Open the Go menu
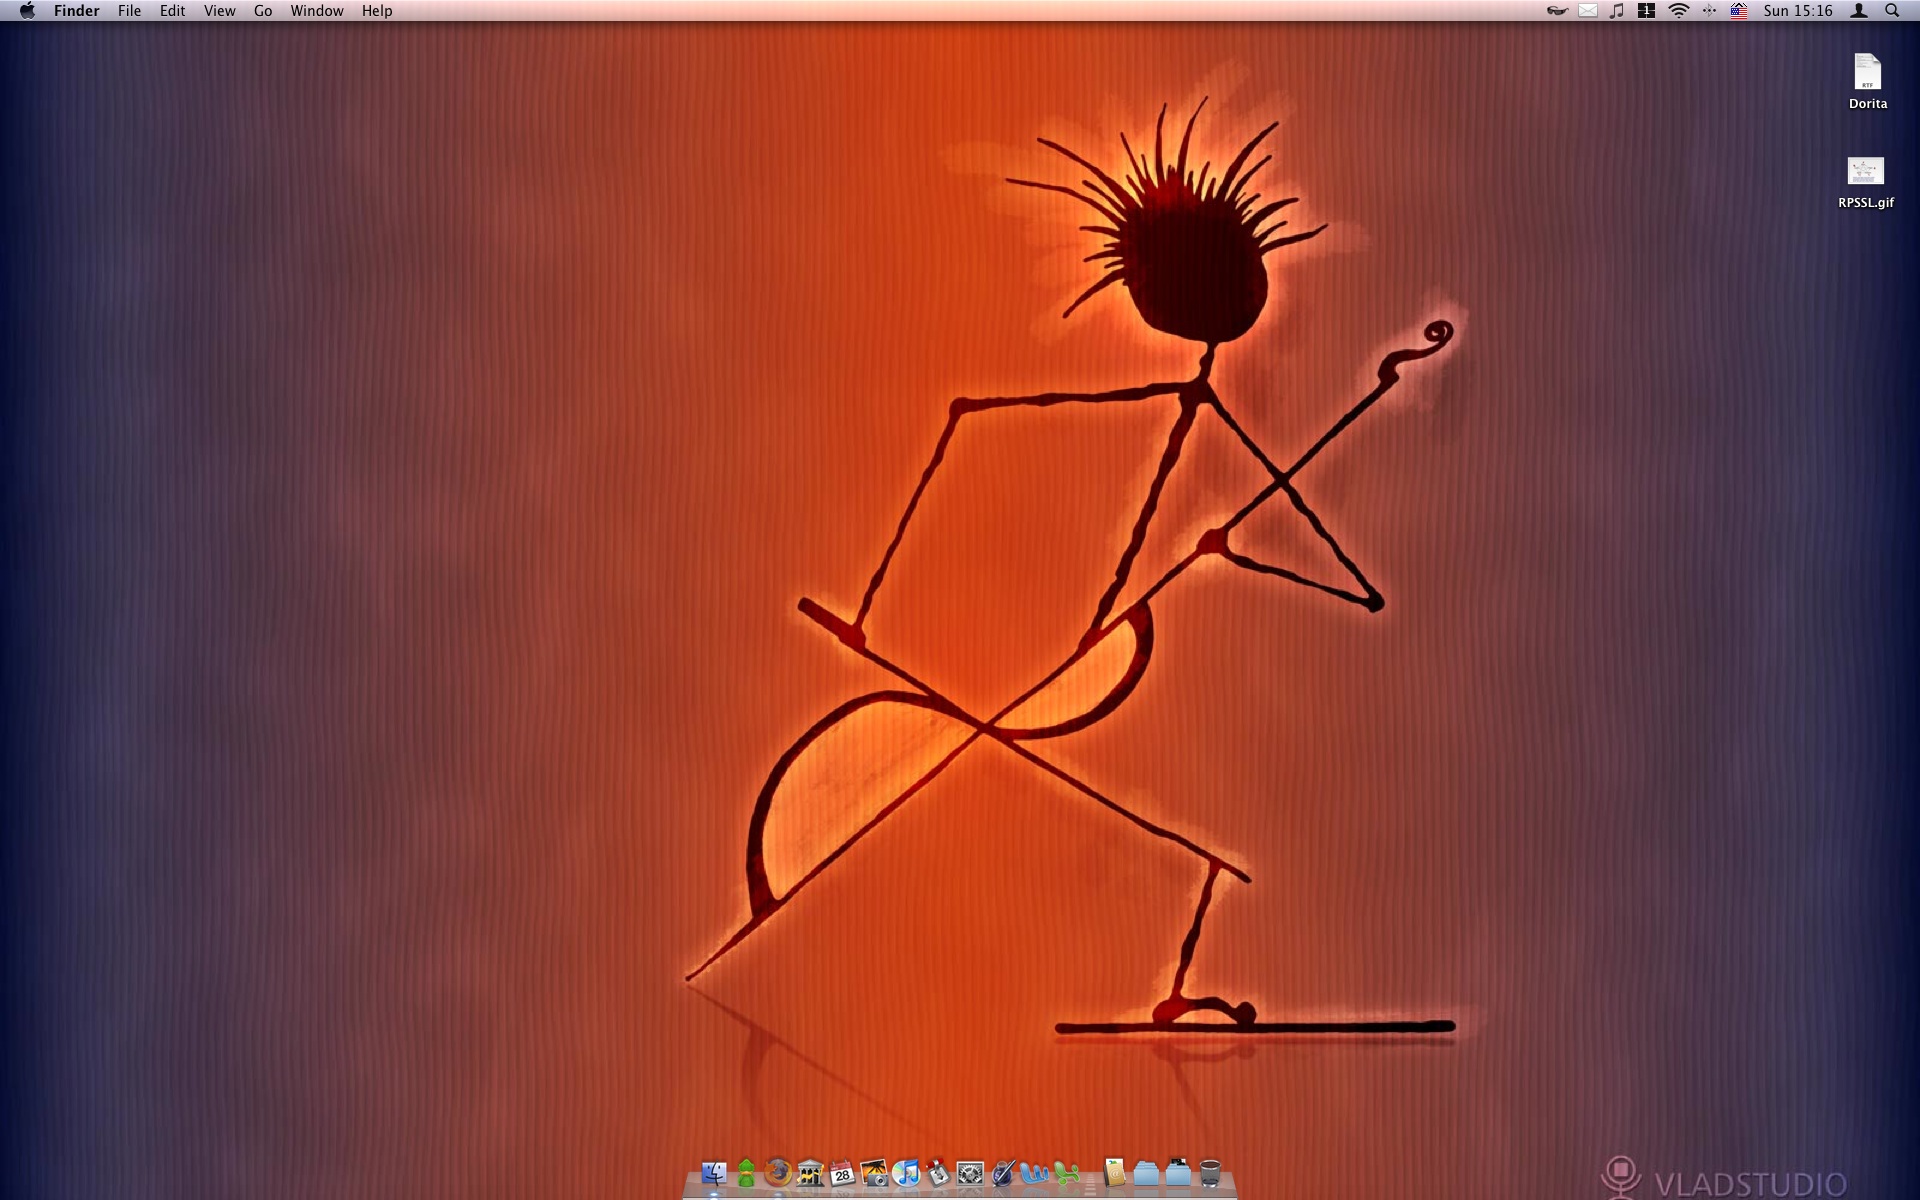1920x1200 pixels. point(263,11)
